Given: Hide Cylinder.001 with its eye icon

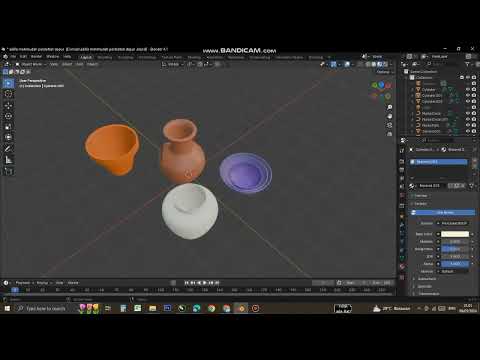Looking at the screenshot, I should 468,95.
